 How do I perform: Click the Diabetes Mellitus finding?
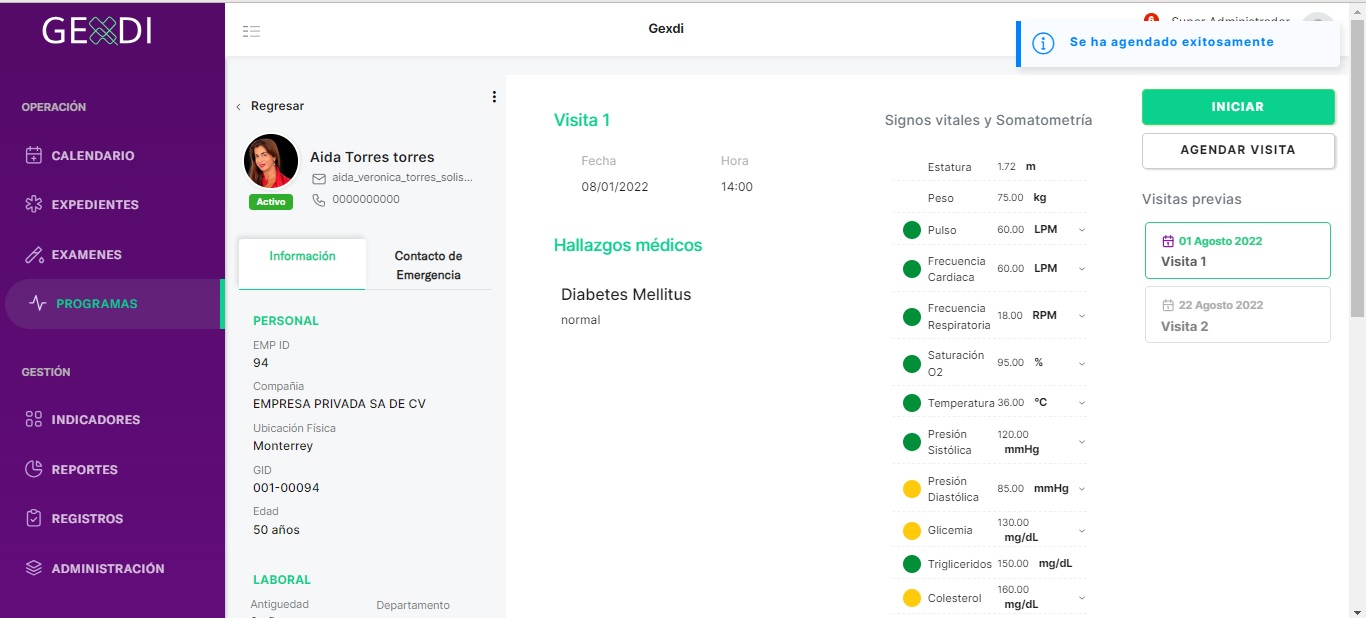tap(626, 295)
